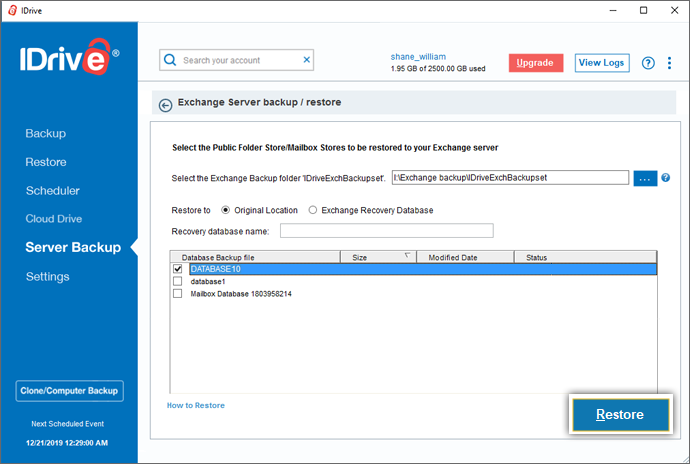690x464 pixels.
Task: Select the DATABASE10 row text
Action: (x=216, y=269)
